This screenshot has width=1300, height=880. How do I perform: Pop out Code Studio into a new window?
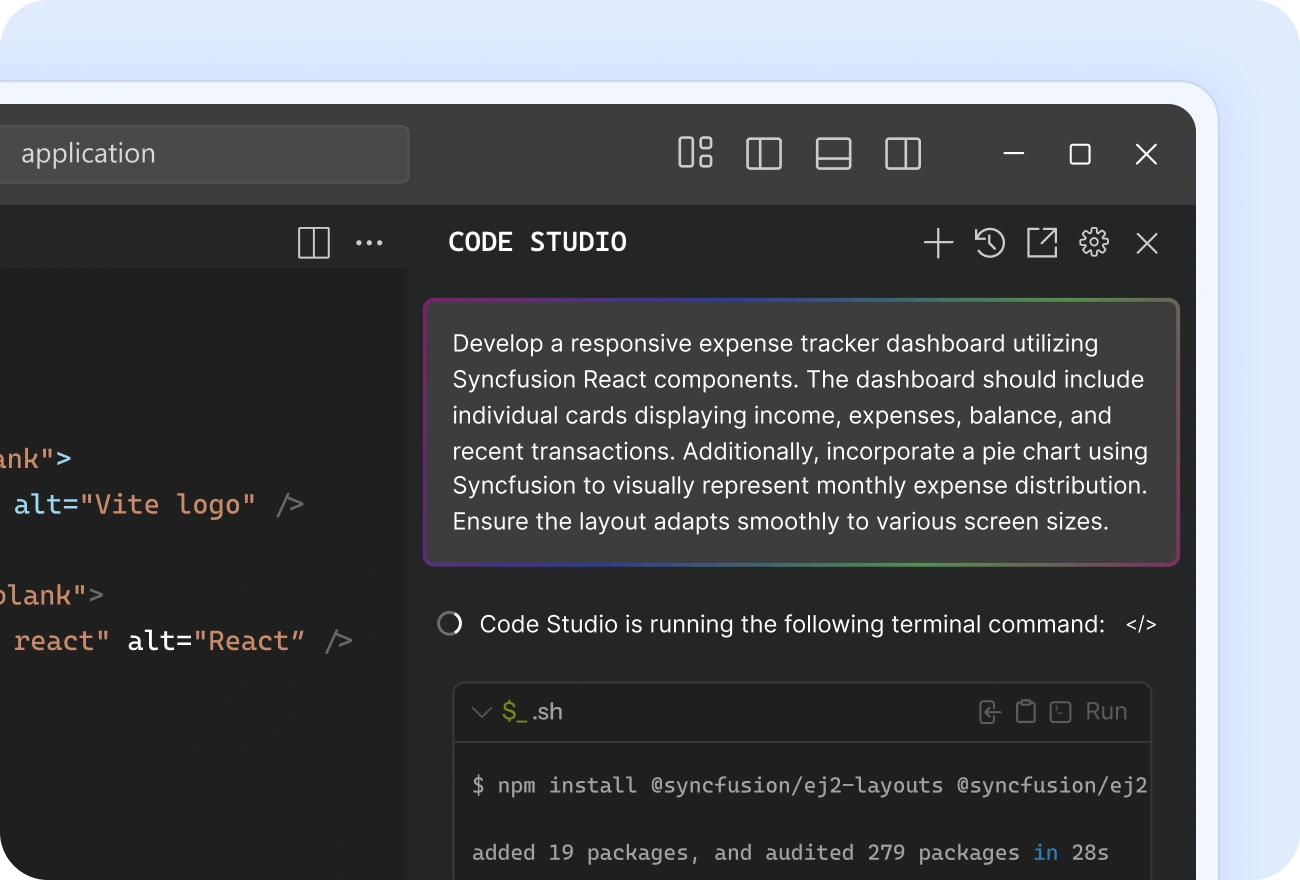coord(1042,243)
